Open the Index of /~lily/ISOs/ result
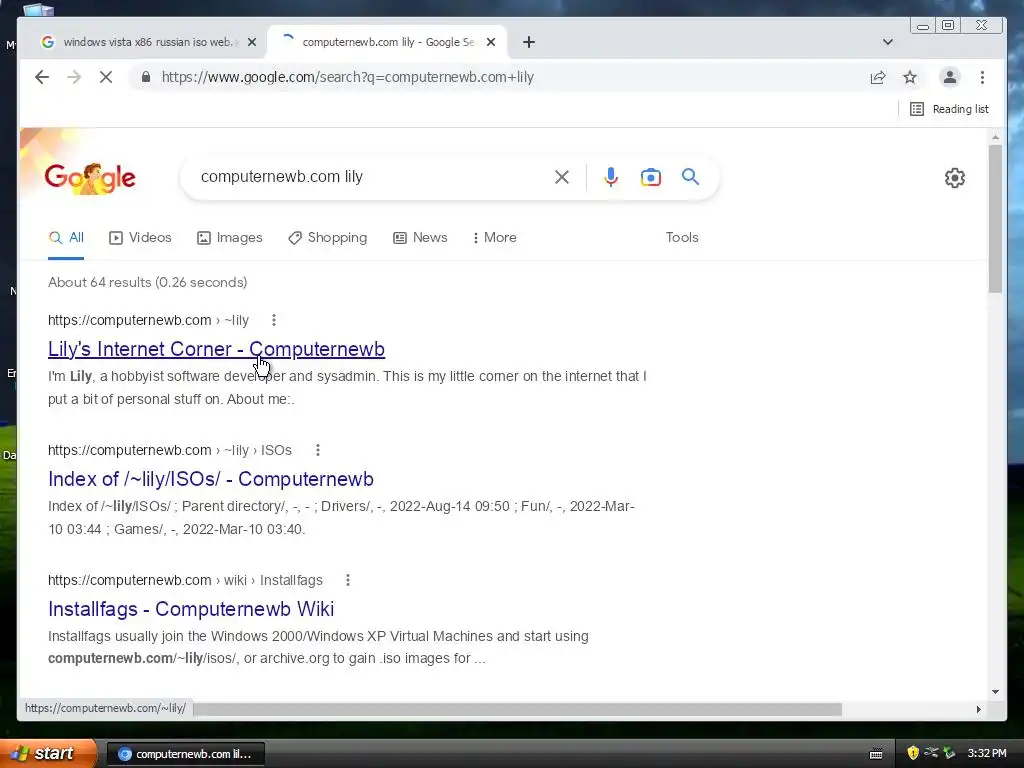Image resolution: width=1024 pixels, height=768 pixels. click(210, 479)
